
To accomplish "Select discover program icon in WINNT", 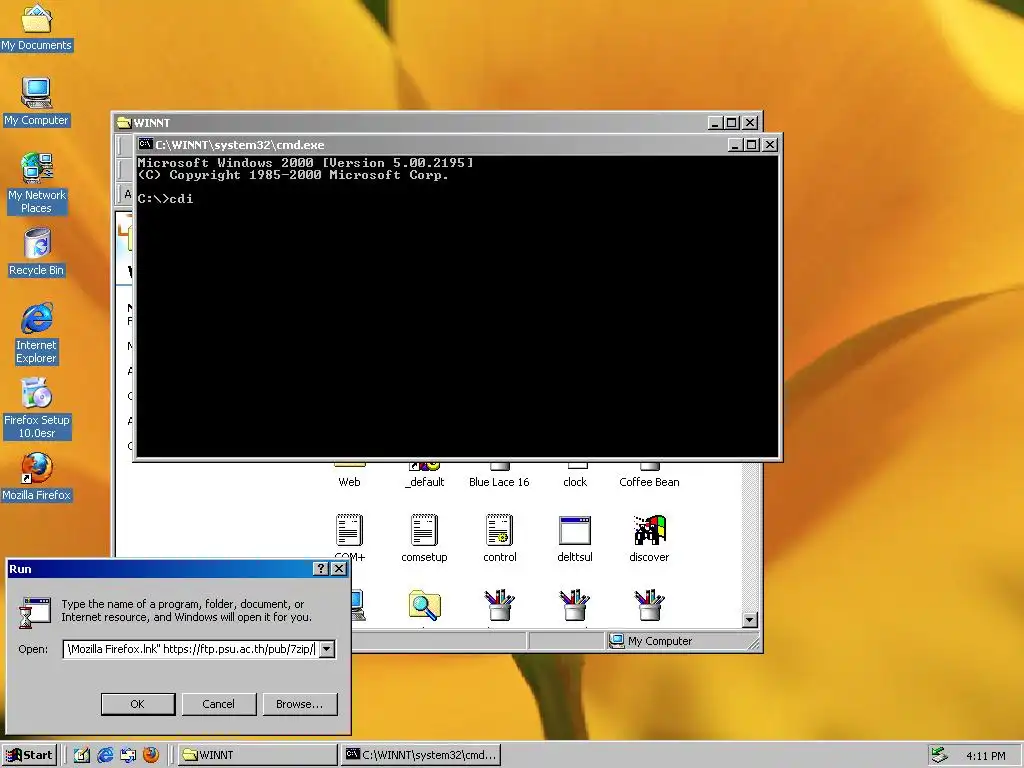I will point(649,538).
